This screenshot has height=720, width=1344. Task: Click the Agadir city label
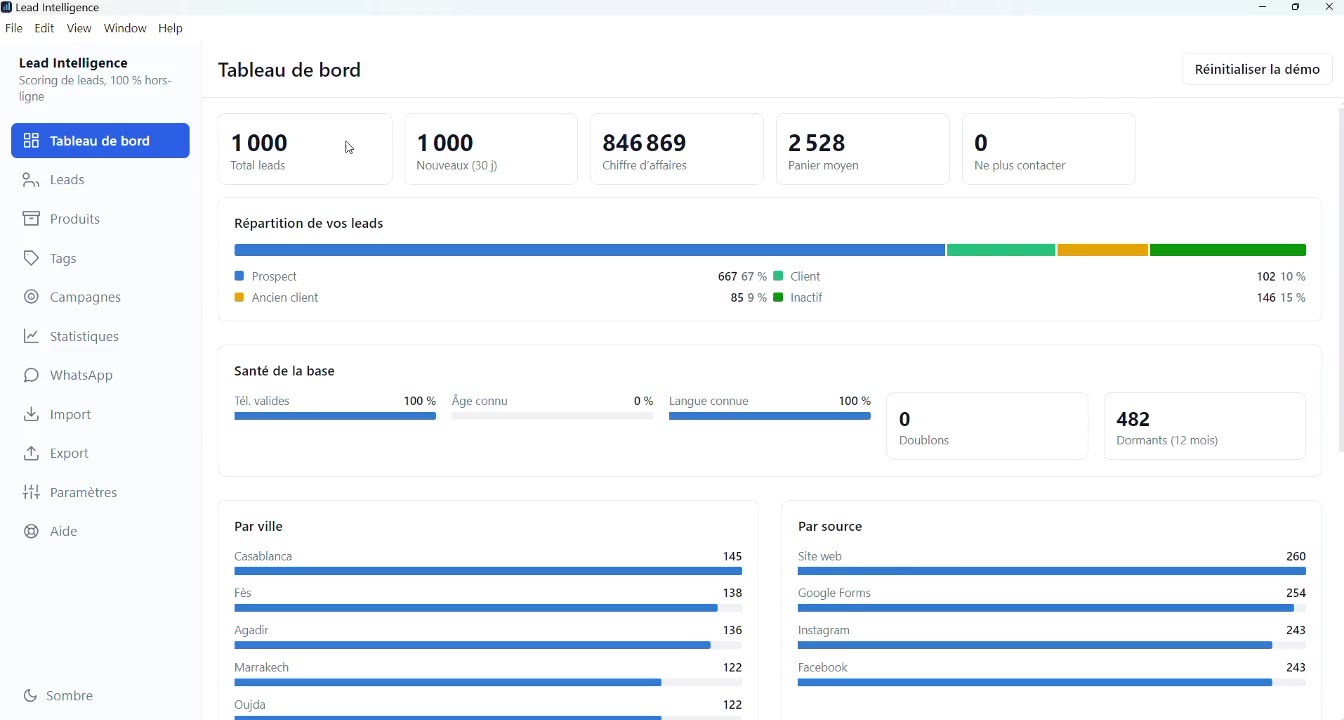(251, 630)
